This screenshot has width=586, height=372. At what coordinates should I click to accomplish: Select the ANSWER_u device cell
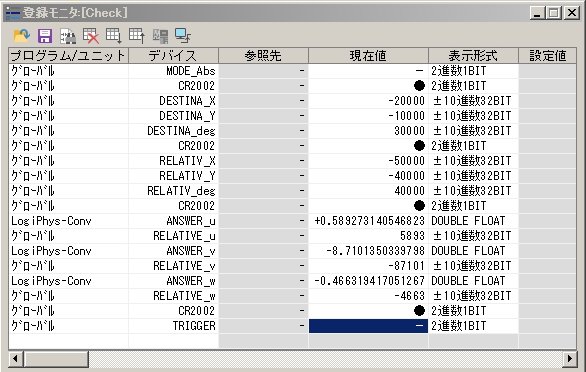click(173, 221)
